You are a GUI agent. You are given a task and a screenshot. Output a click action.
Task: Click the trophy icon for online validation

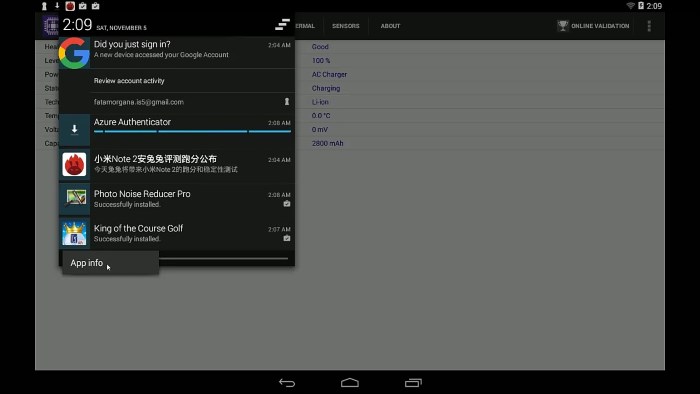click(x=562, y=25)
